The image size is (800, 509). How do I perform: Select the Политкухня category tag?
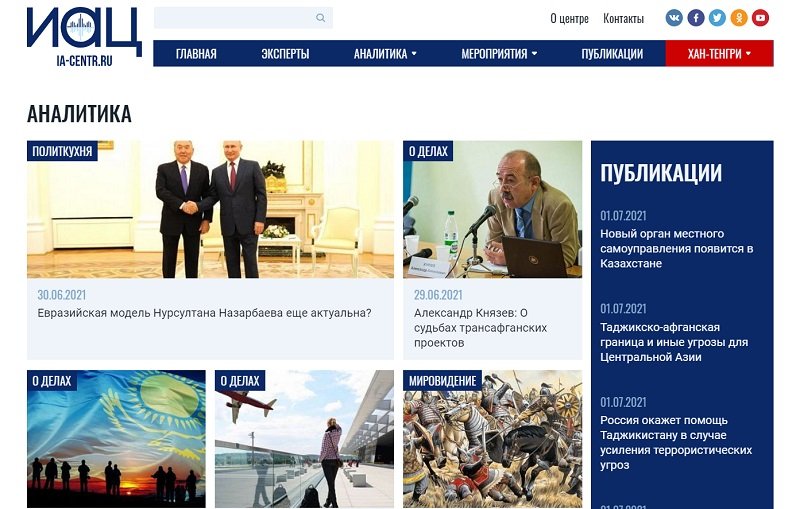62,151
